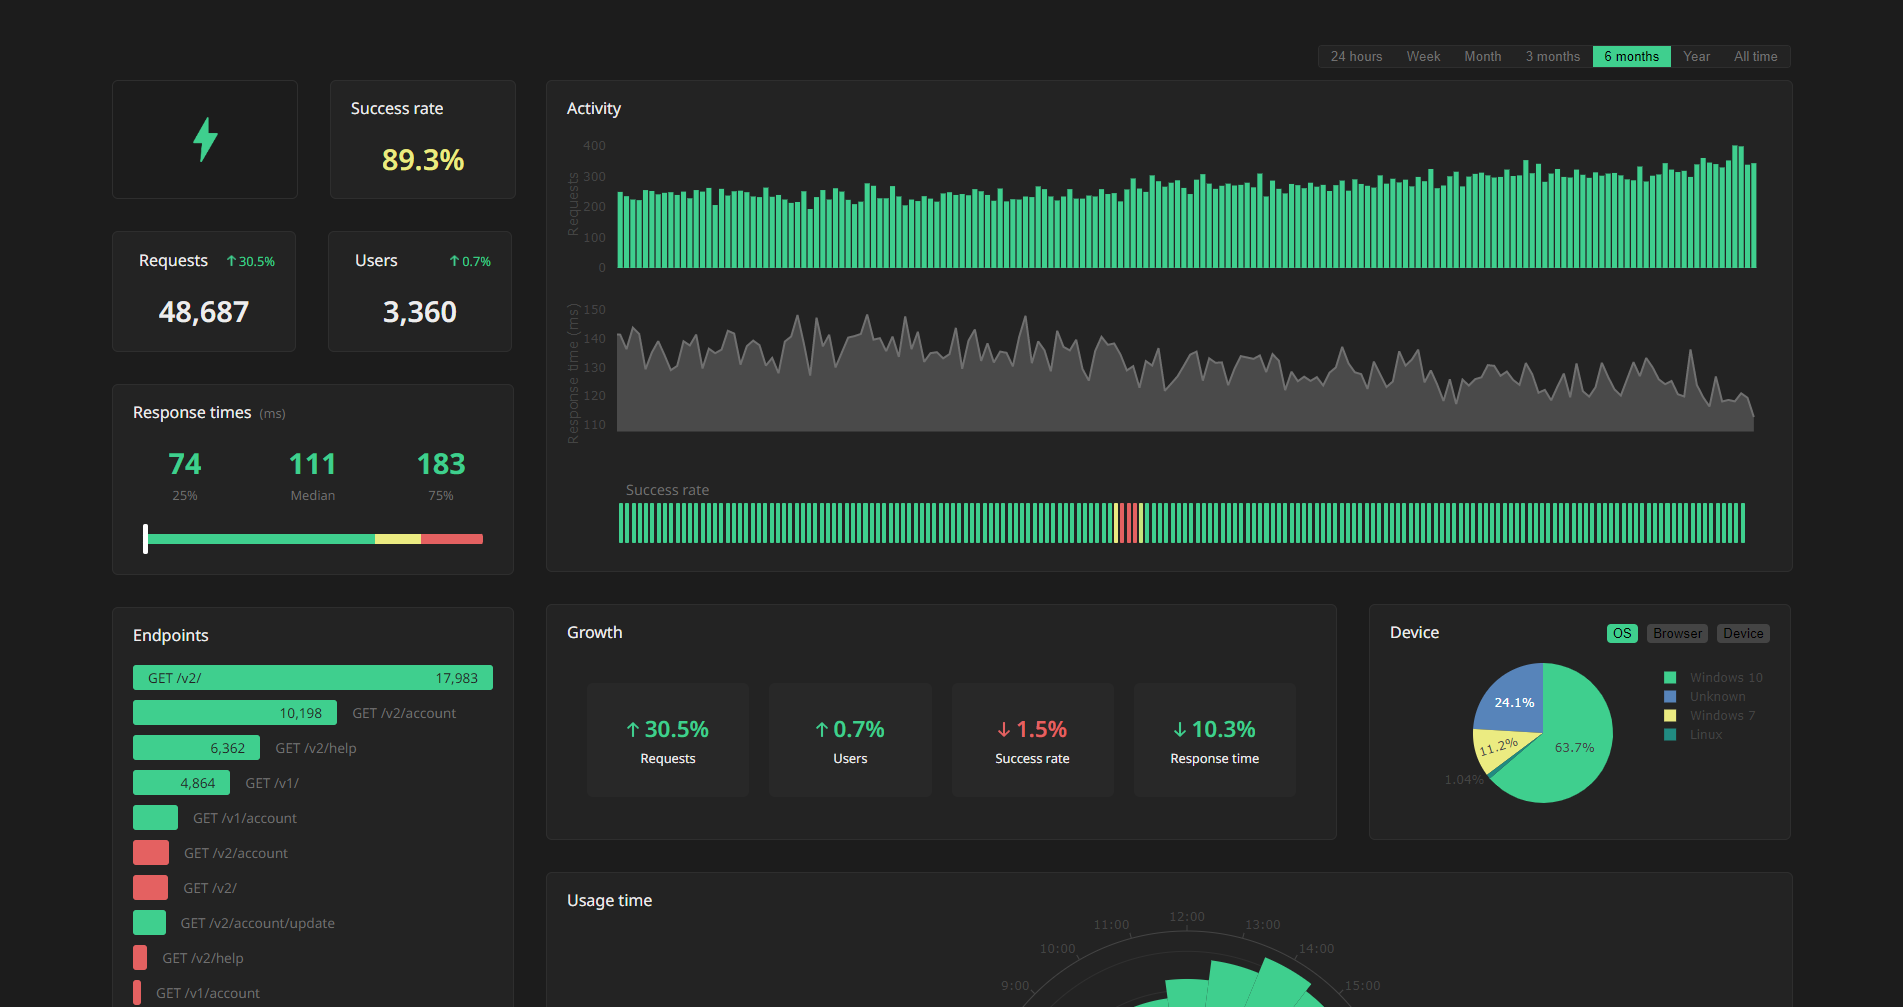Switch device chart to Browser
This screenshot has height=1007, width=1903.
point(1677,633)
